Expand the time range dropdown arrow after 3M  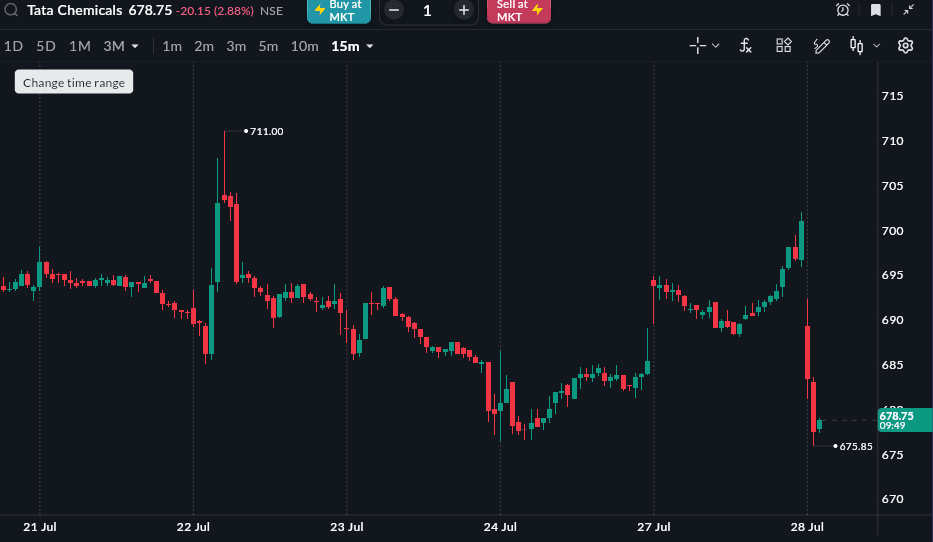coord(135,46)
